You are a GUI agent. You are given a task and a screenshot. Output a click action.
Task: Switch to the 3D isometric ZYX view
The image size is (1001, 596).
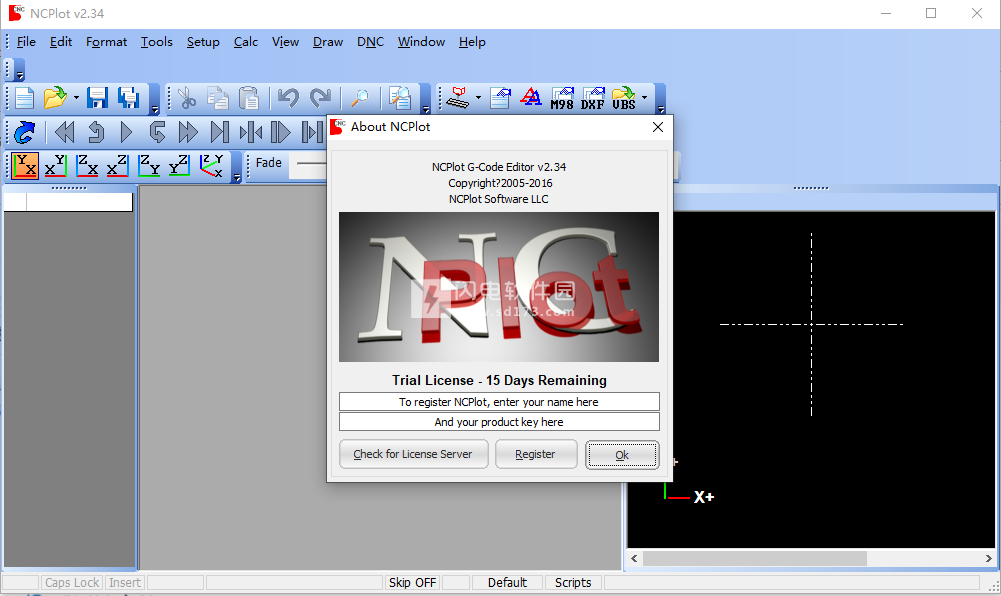(211, 165)
